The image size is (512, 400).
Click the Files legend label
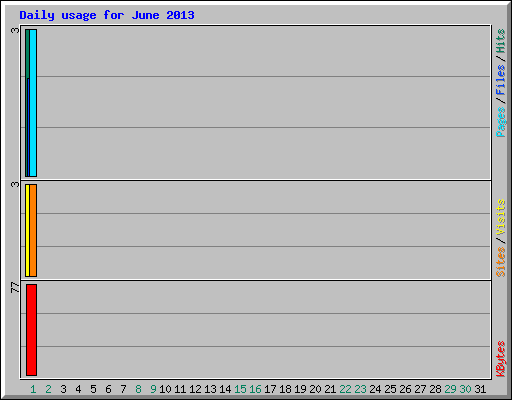tap(500, 80)
